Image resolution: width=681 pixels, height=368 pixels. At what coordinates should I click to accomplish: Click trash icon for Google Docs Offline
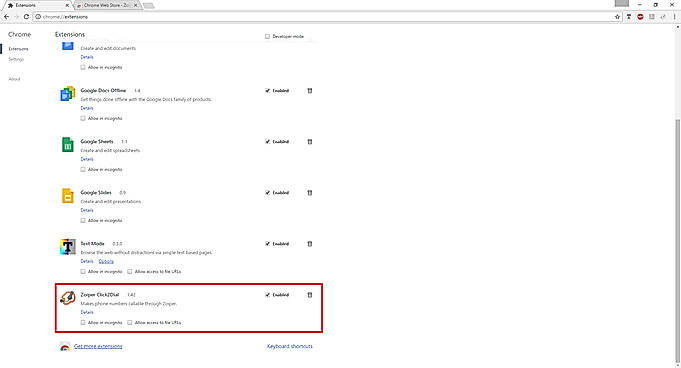tap(310, 90)
